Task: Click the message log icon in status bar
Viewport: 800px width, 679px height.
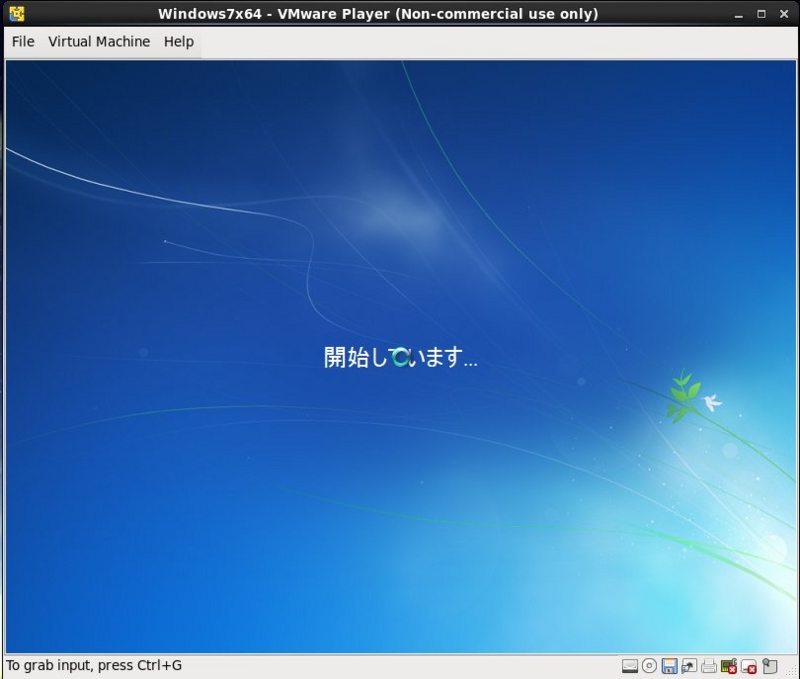Action: click(x=768, y=666)
